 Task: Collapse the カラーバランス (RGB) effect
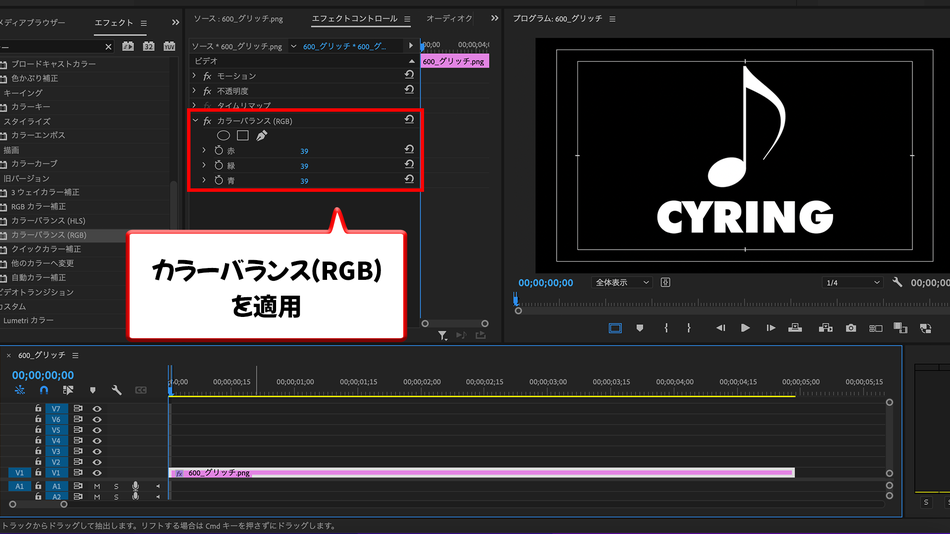tap(195, 121)
